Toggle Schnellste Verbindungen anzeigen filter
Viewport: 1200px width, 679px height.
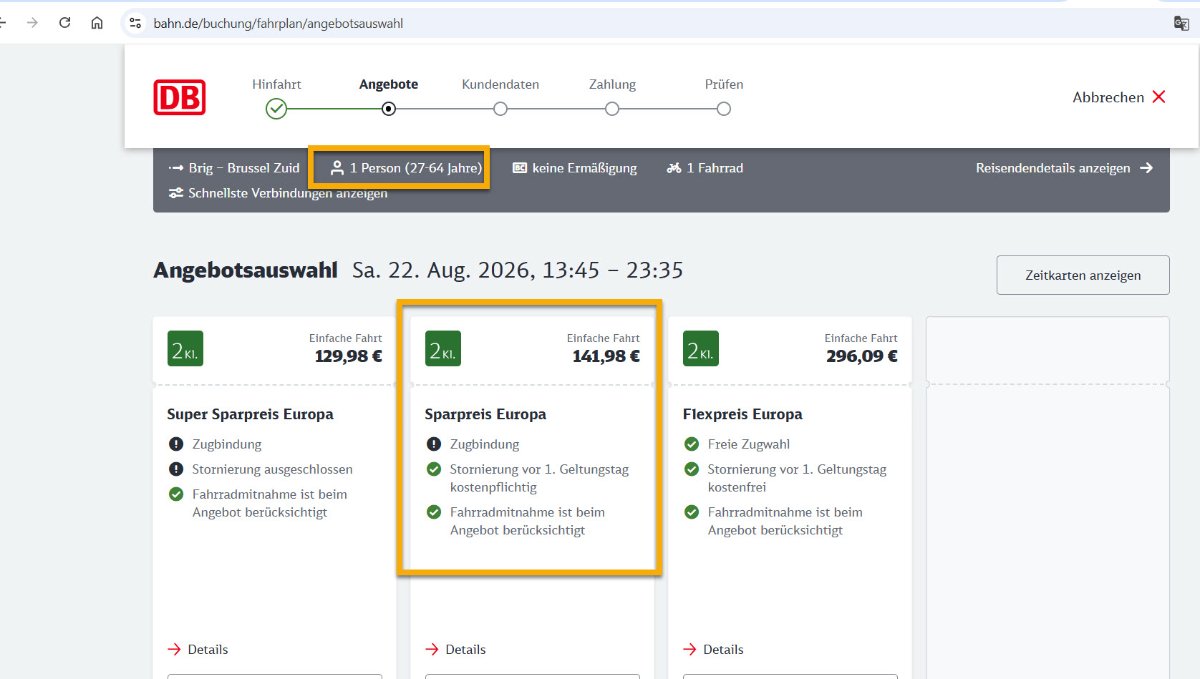click(x=278, y=193)
